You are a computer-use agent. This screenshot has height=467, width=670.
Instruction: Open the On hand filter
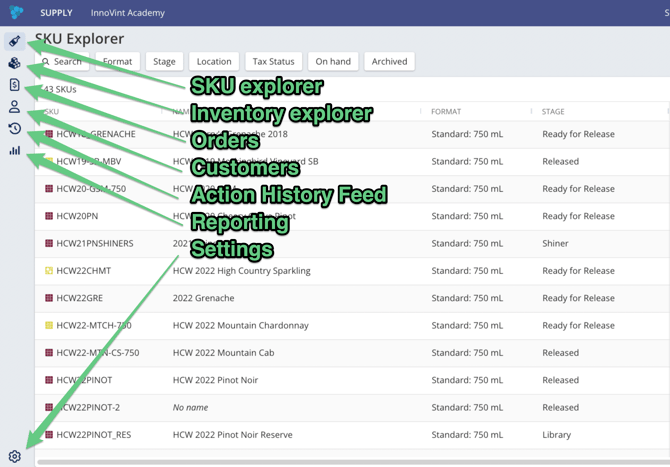point(333,62)
